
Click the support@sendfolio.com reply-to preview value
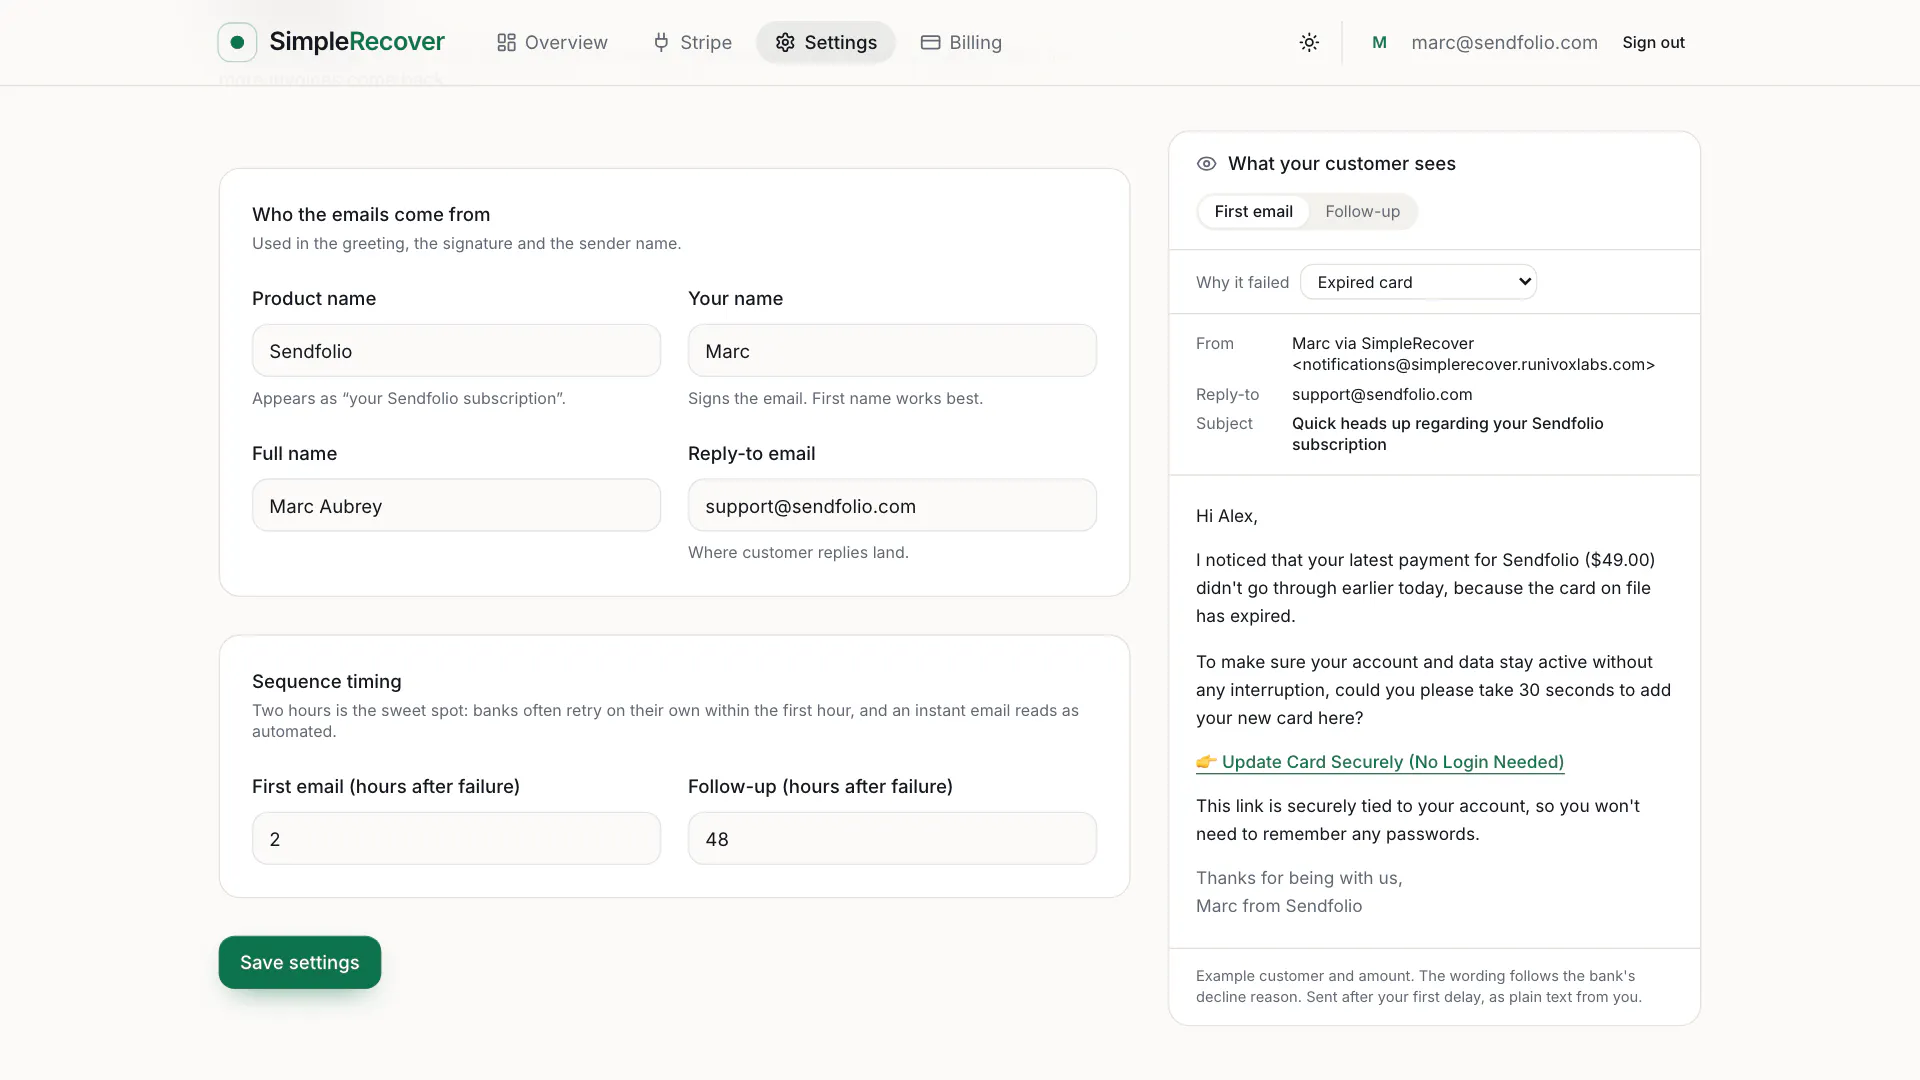pyautogui.click(x=1382, y=394)
